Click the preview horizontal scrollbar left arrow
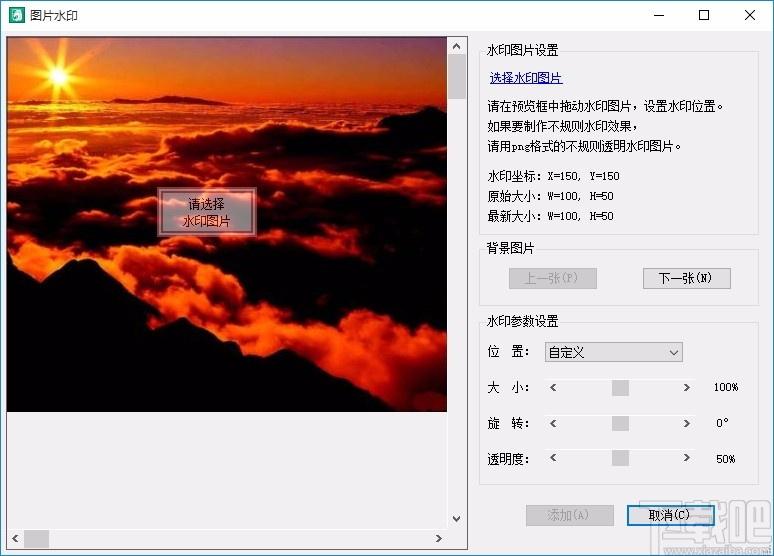Screen dimensions: 774x556 15,538
